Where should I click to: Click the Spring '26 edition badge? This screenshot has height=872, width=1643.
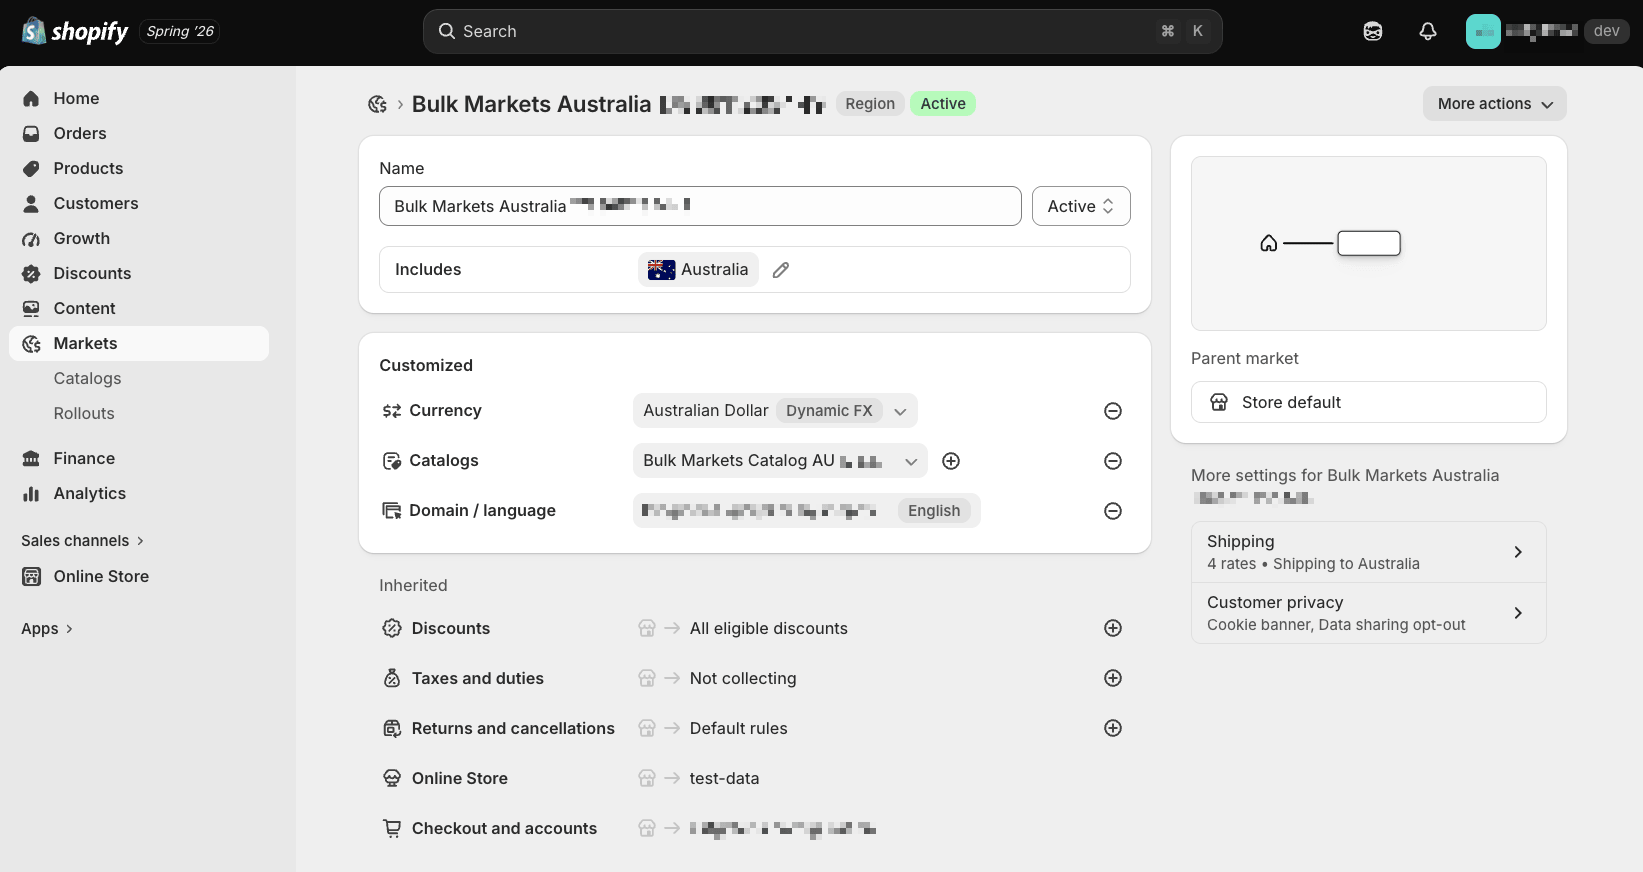pyautogui.click(x=180, y=31)
